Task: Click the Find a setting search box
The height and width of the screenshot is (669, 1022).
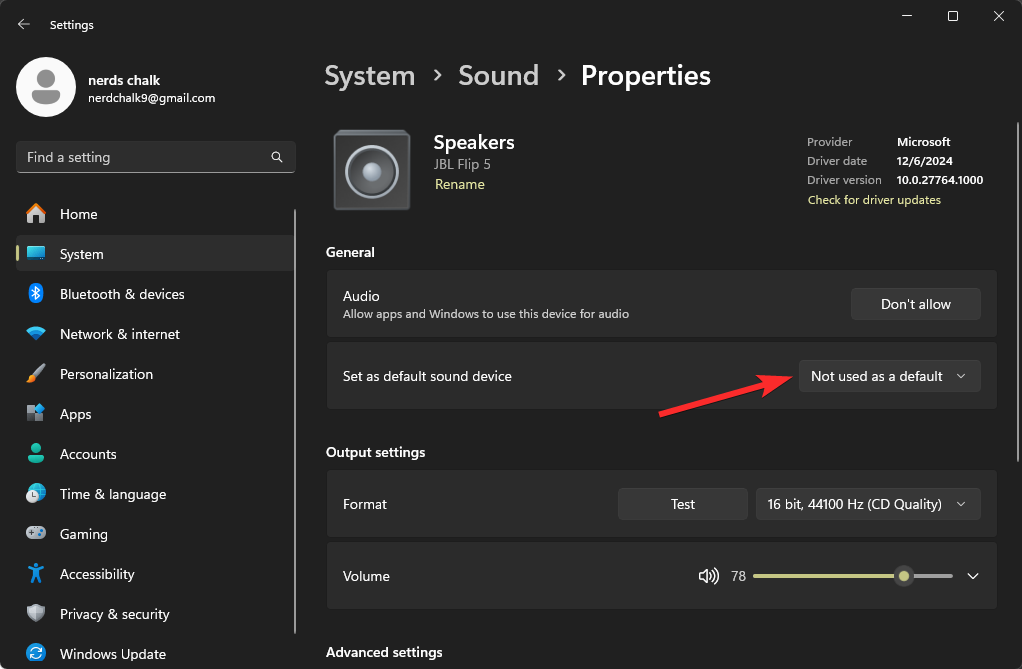Action: coord(155,157)
